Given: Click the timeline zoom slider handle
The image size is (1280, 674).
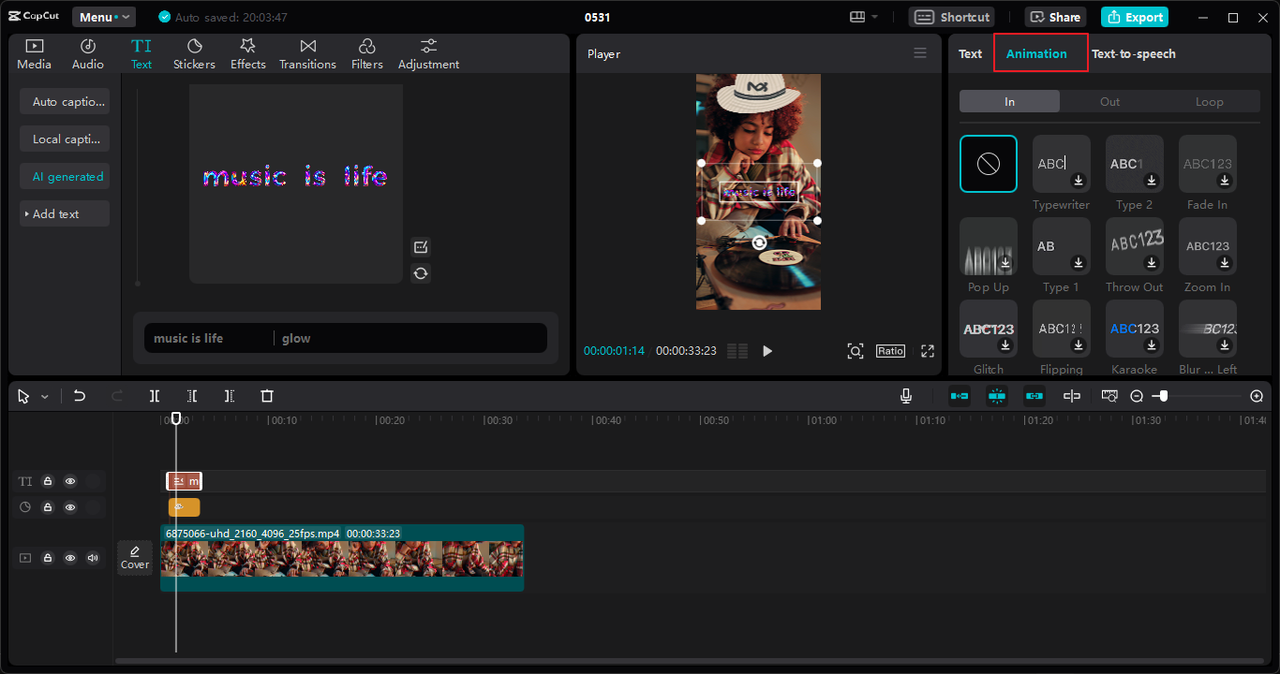Looking at the screenshot, I should (1163, 396).
